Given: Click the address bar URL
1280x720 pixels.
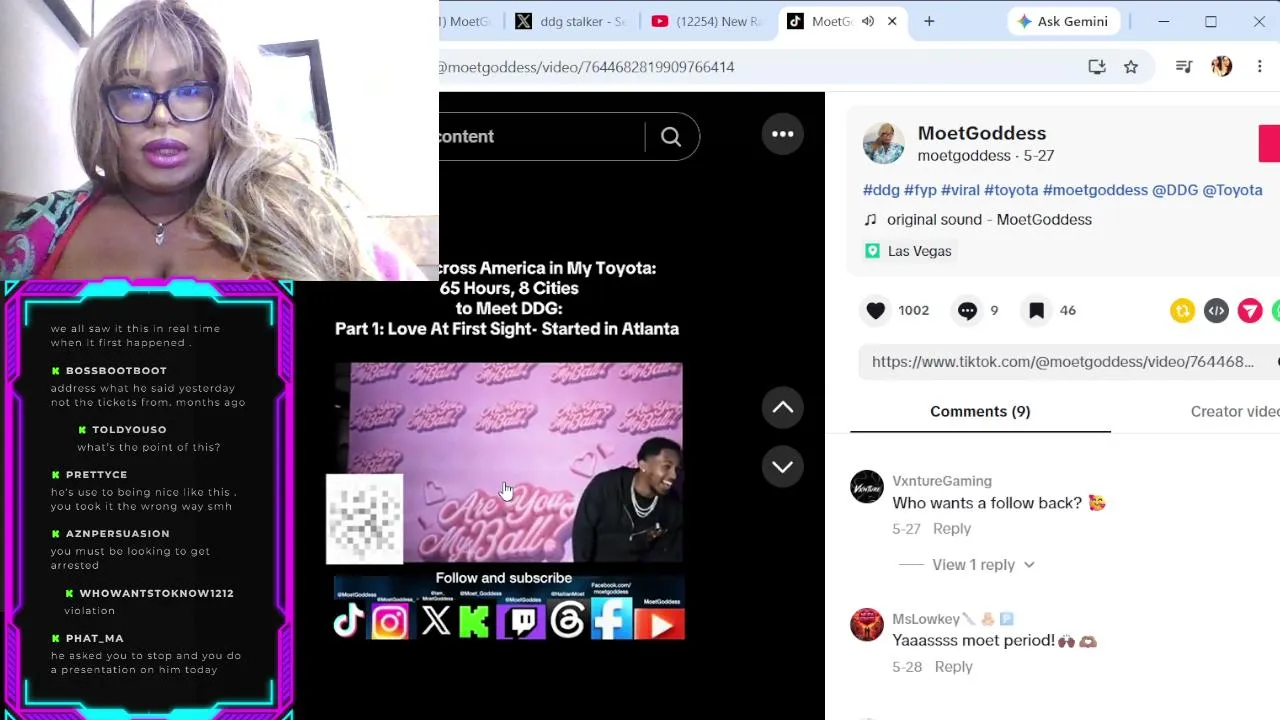Looking at the screenshot, I should (586, 67).
